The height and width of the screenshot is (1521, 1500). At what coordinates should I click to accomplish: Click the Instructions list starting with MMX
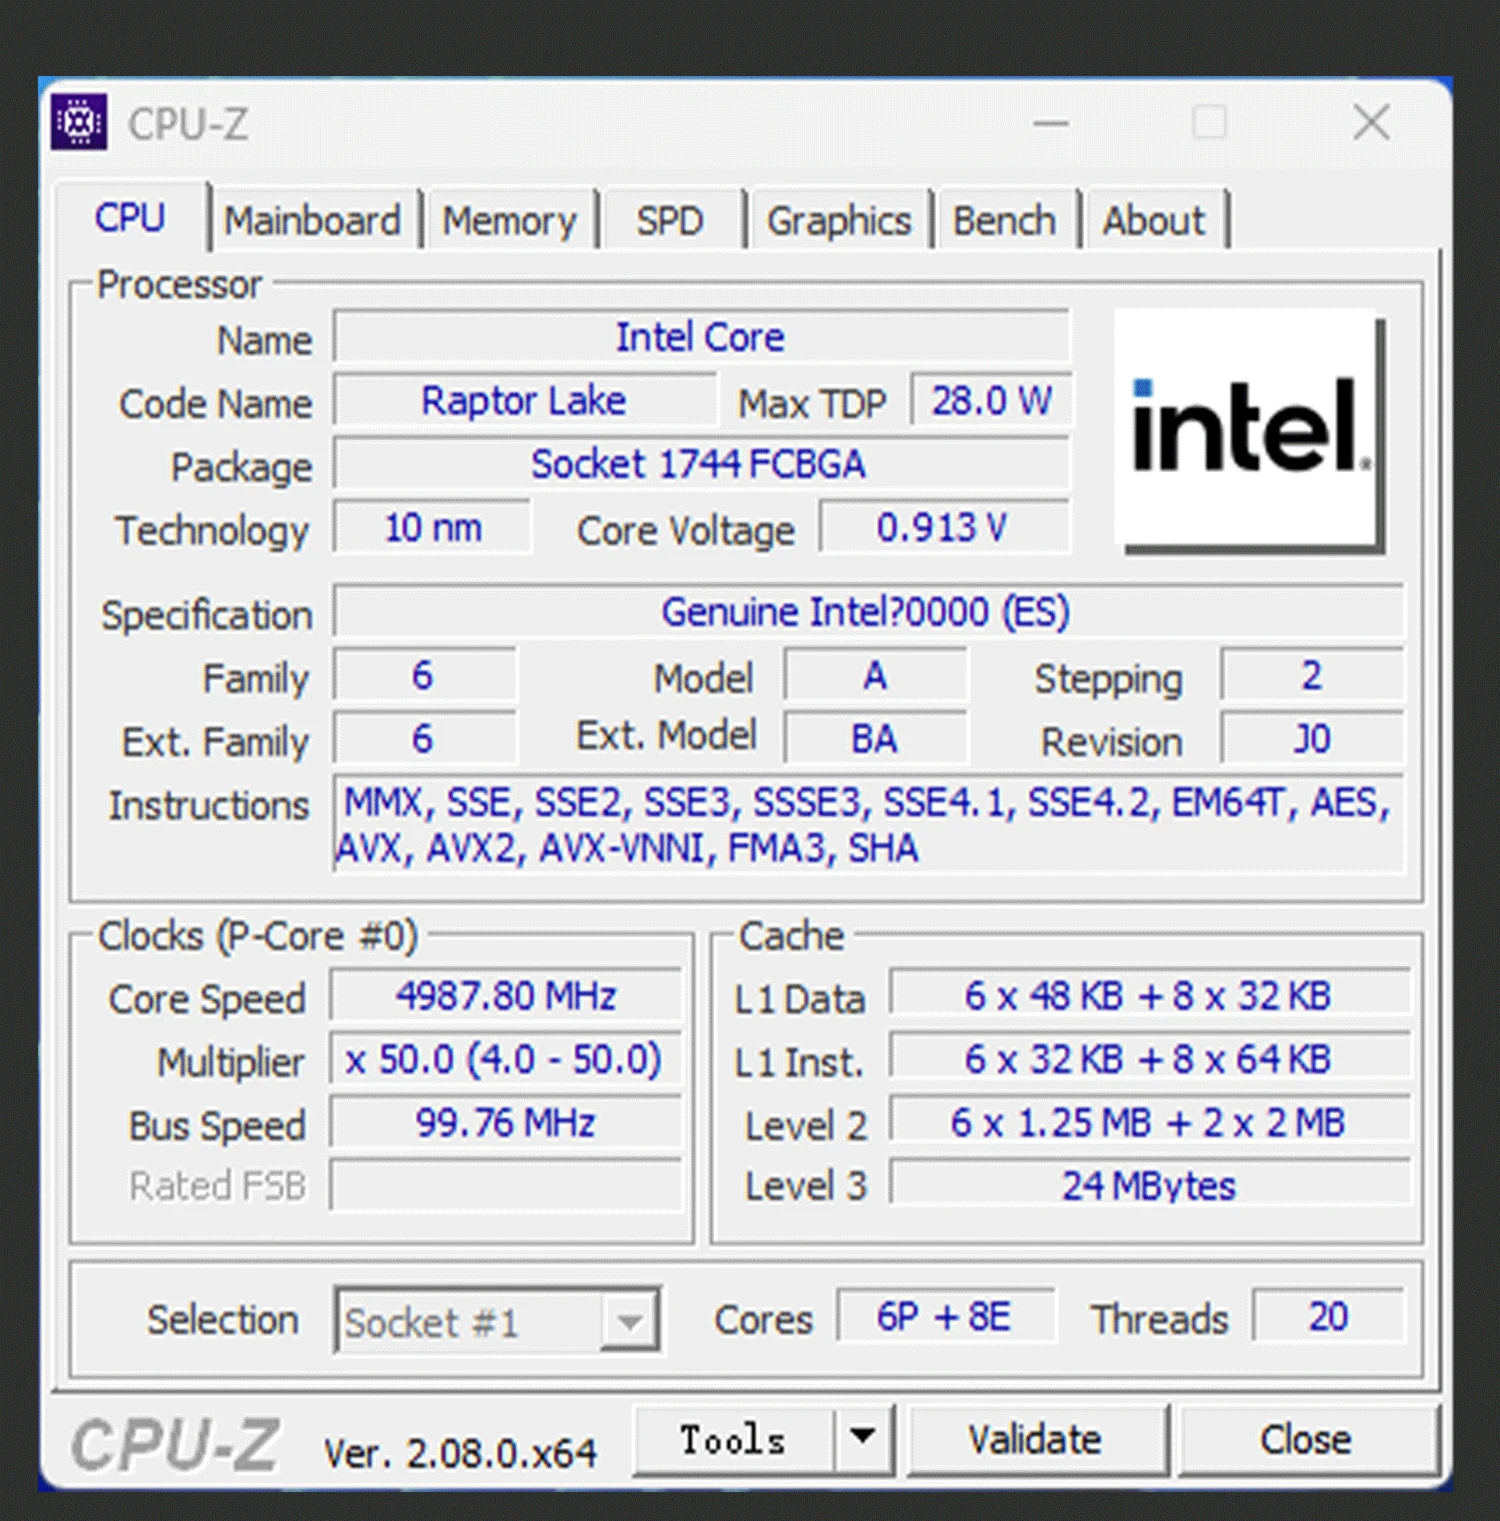click(868, 824)
